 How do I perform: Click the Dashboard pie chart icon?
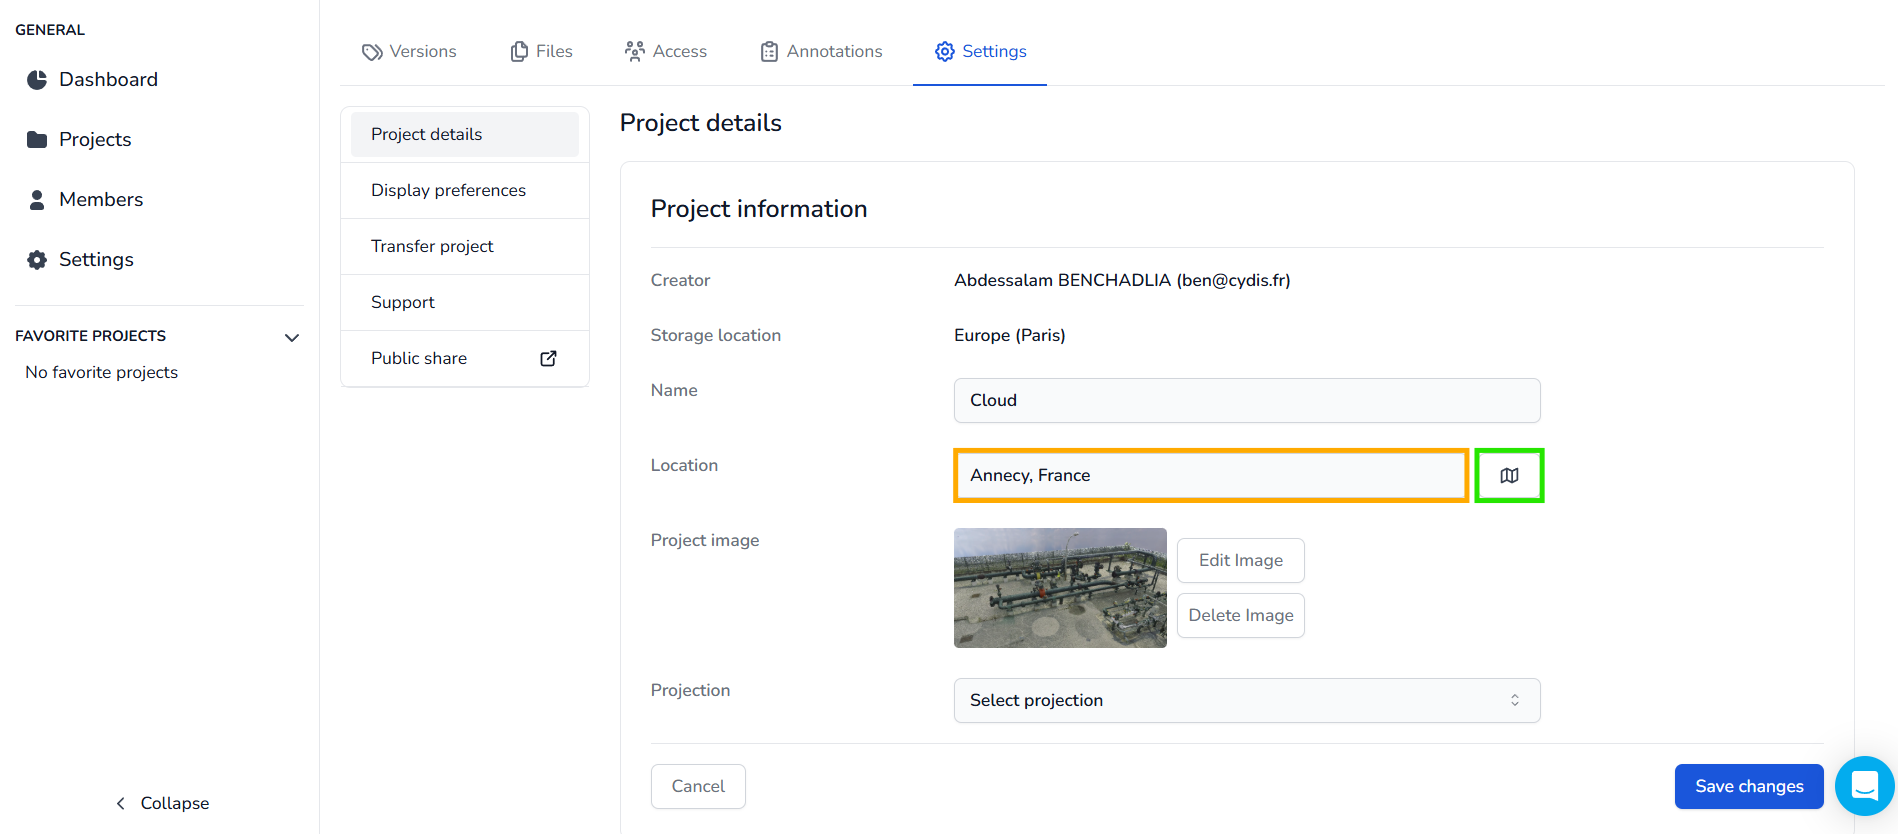tap(37, 80)
